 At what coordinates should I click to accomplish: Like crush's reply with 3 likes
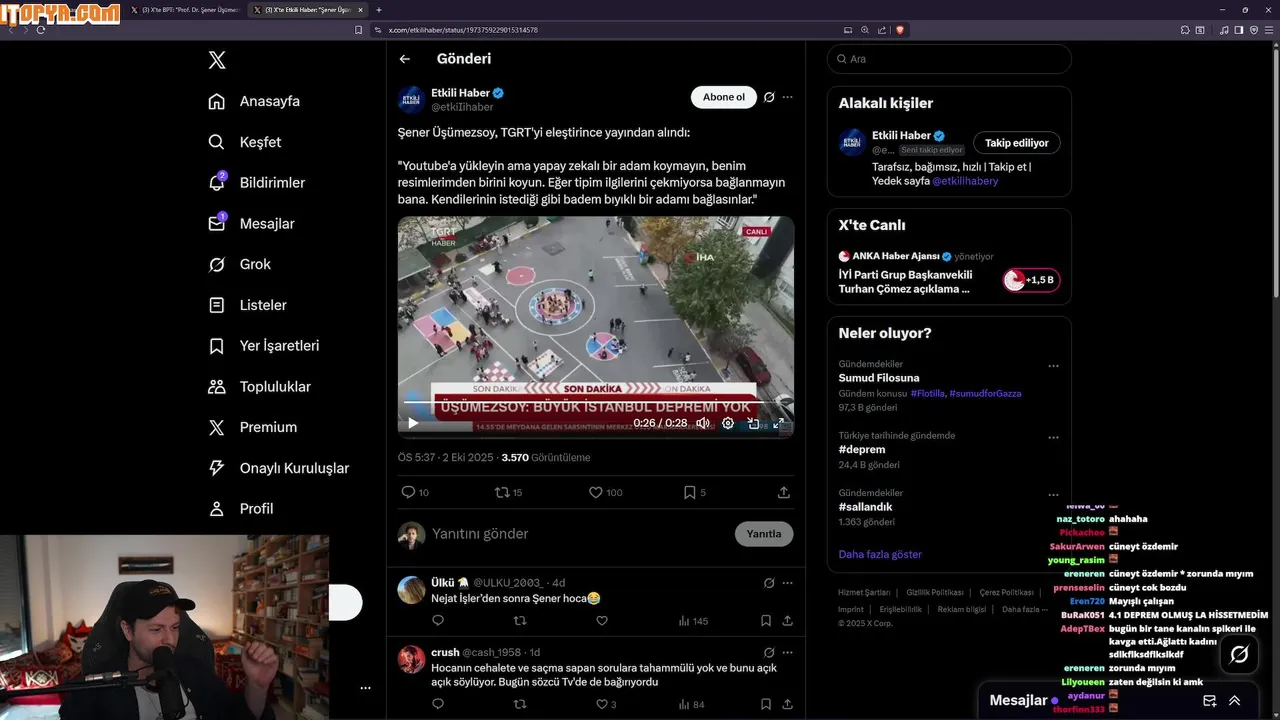point(607,704)
